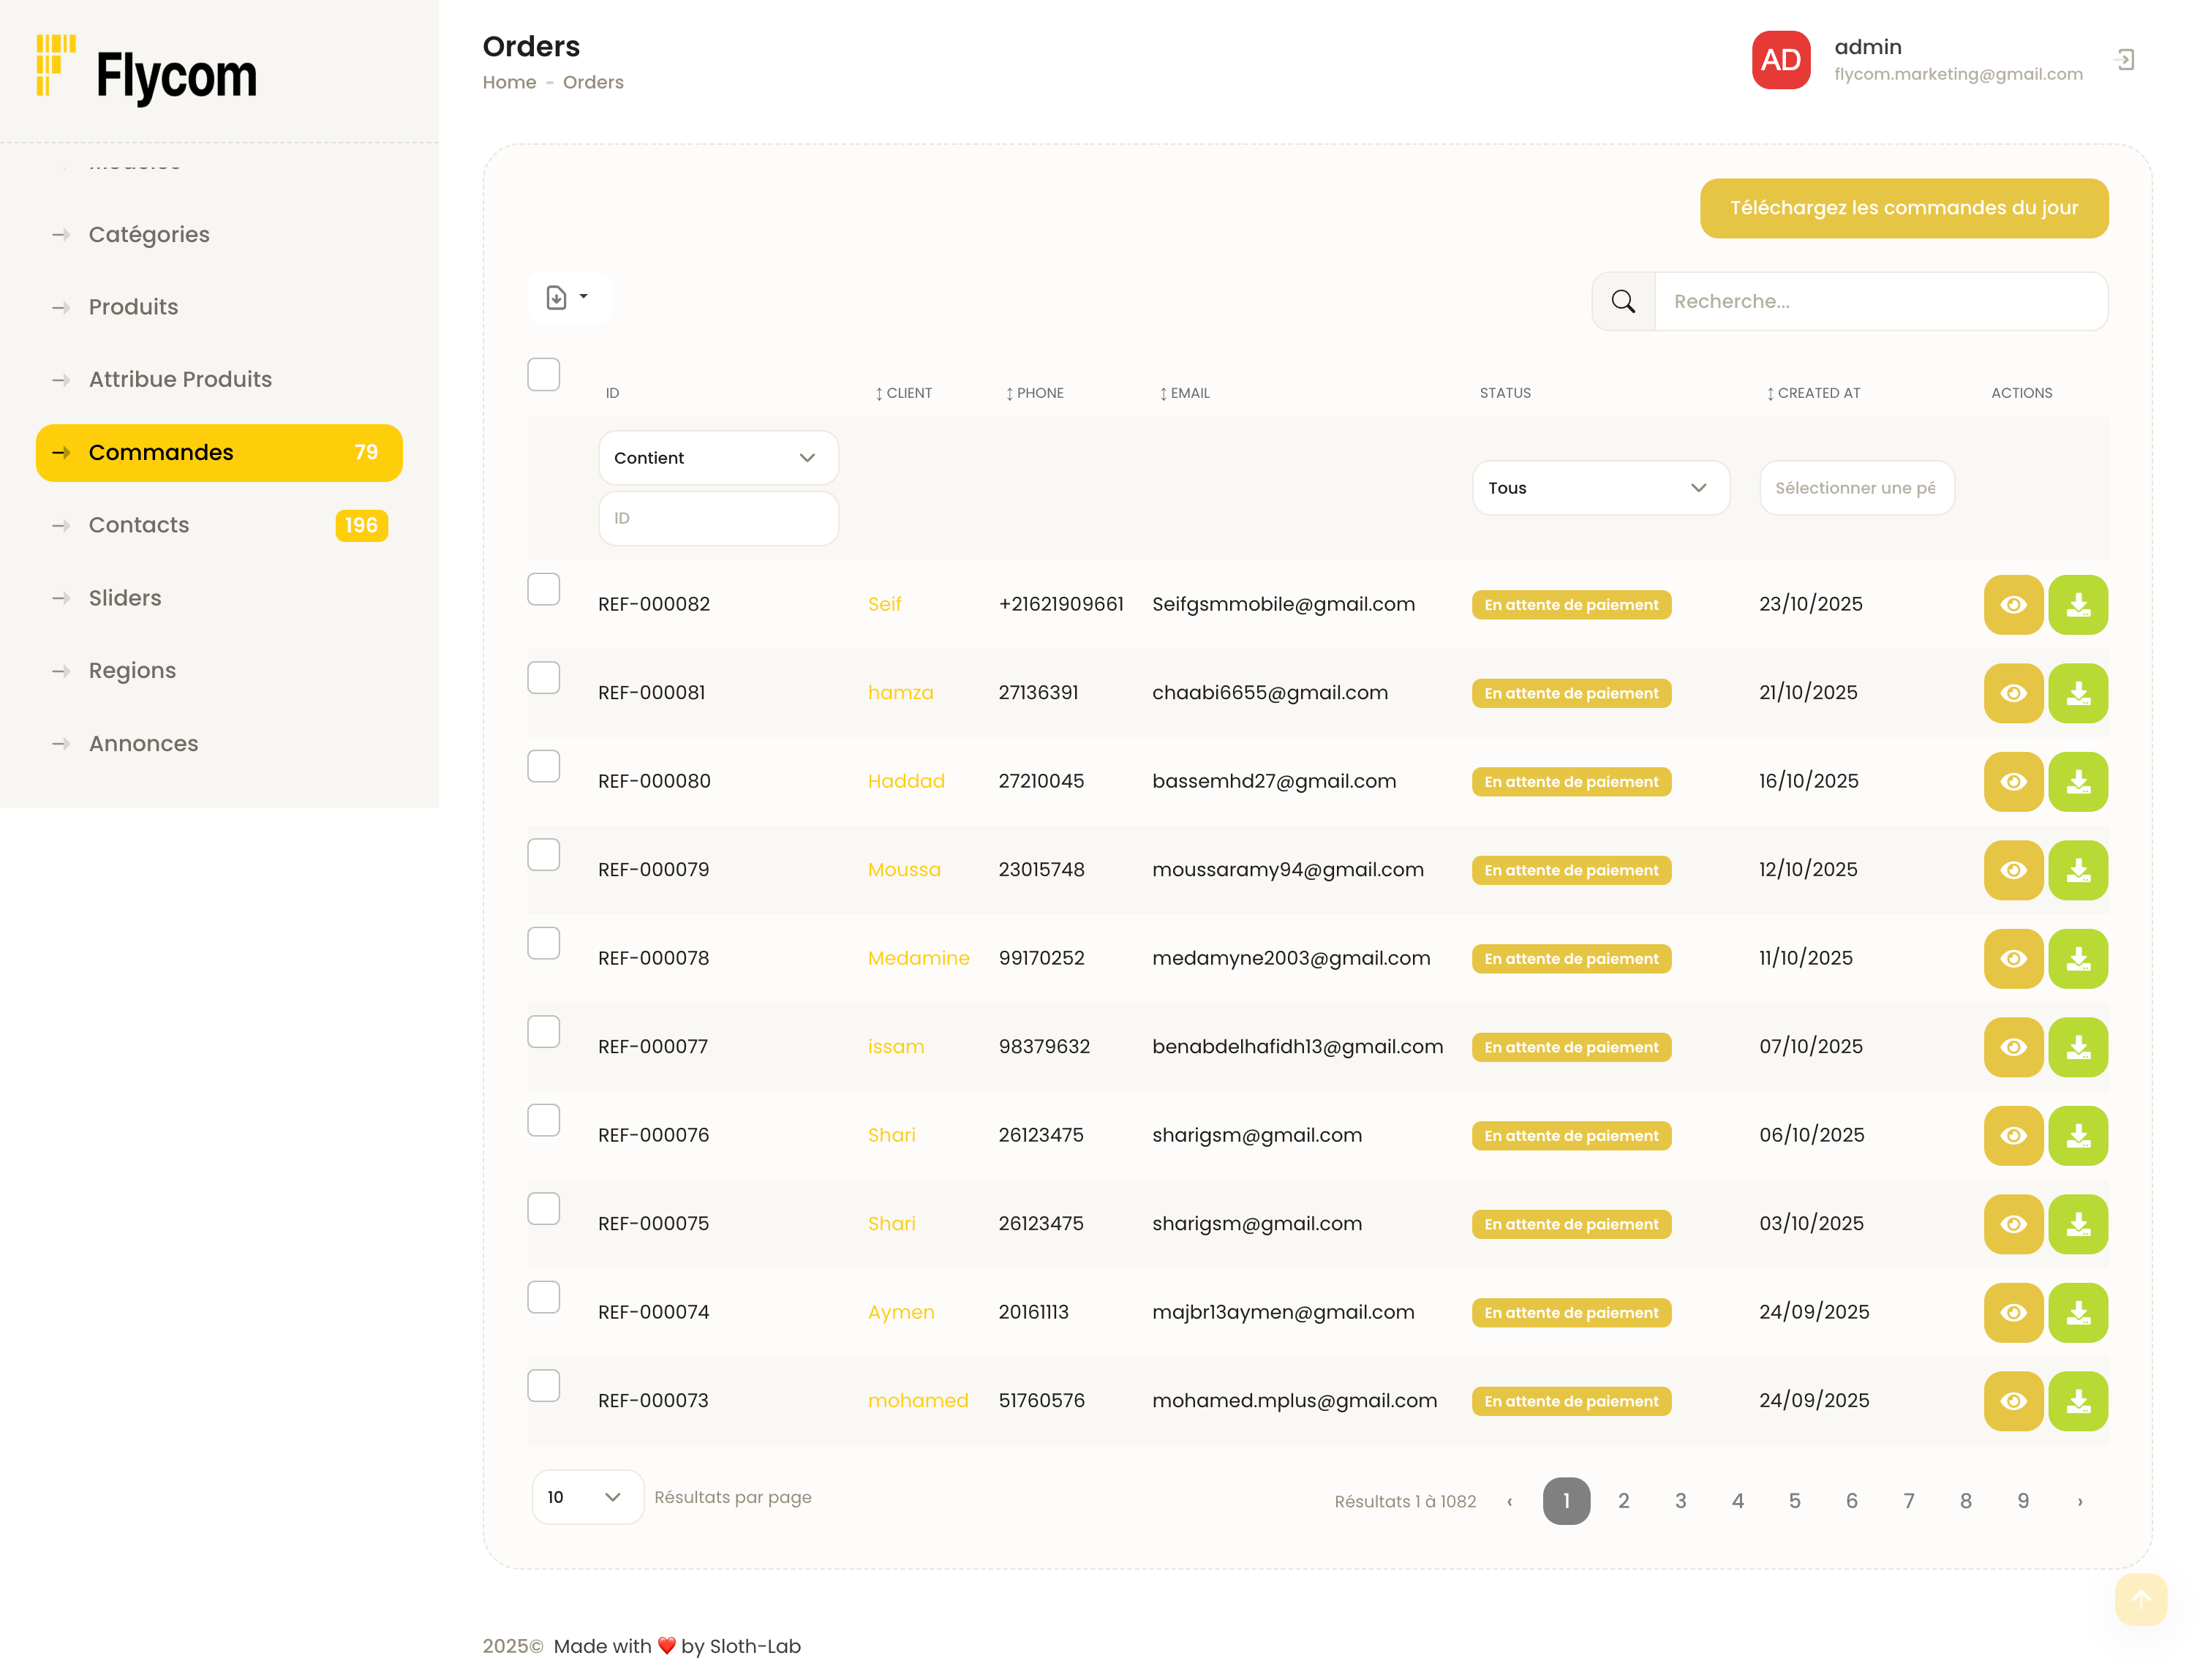Change results per page dropdown
2197x1680 pixels.
[587, 1497]
